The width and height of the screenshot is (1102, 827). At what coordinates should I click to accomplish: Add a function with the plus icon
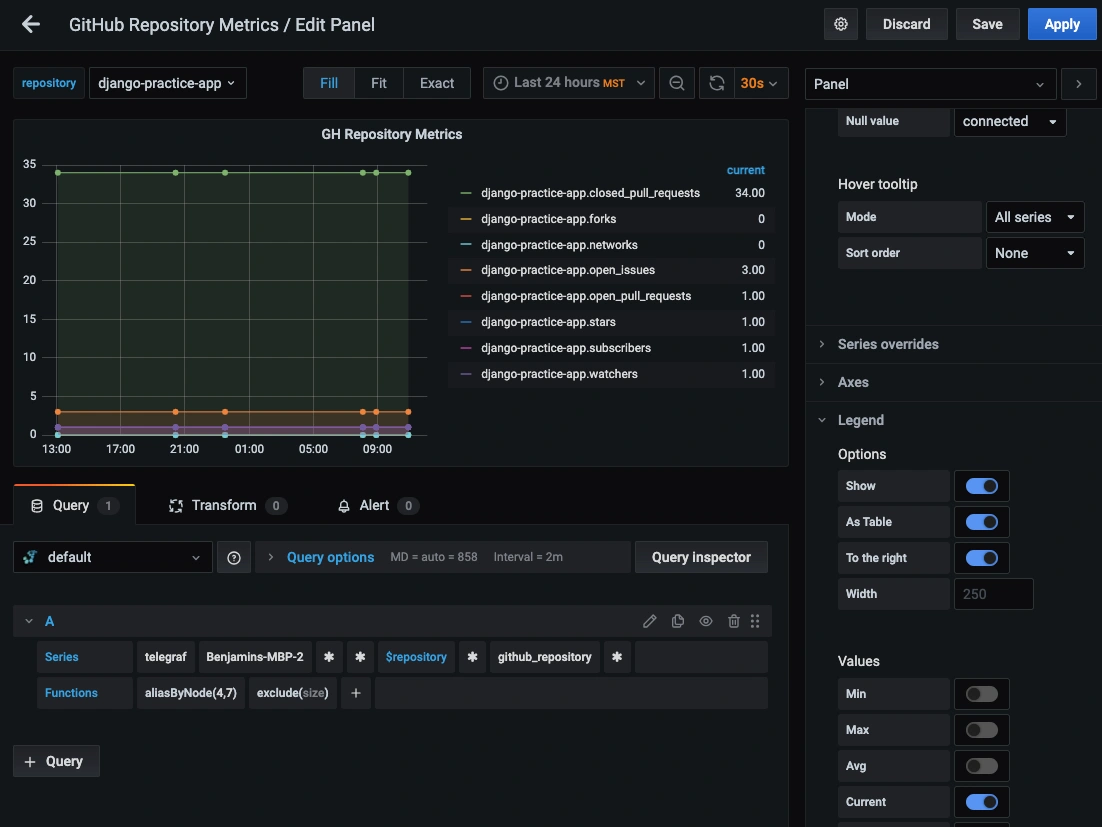tap(356, 693)
